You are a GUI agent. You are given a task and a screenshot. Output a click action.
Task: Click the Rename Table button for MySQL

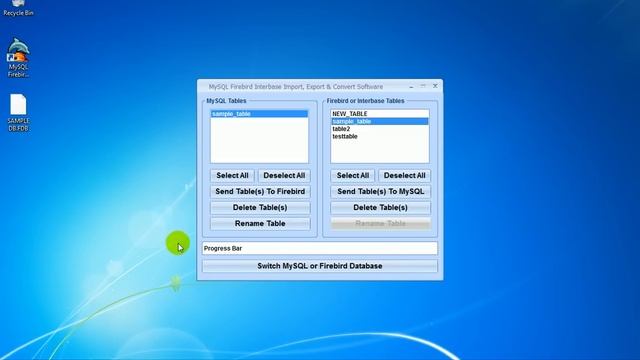pos(260,223)
